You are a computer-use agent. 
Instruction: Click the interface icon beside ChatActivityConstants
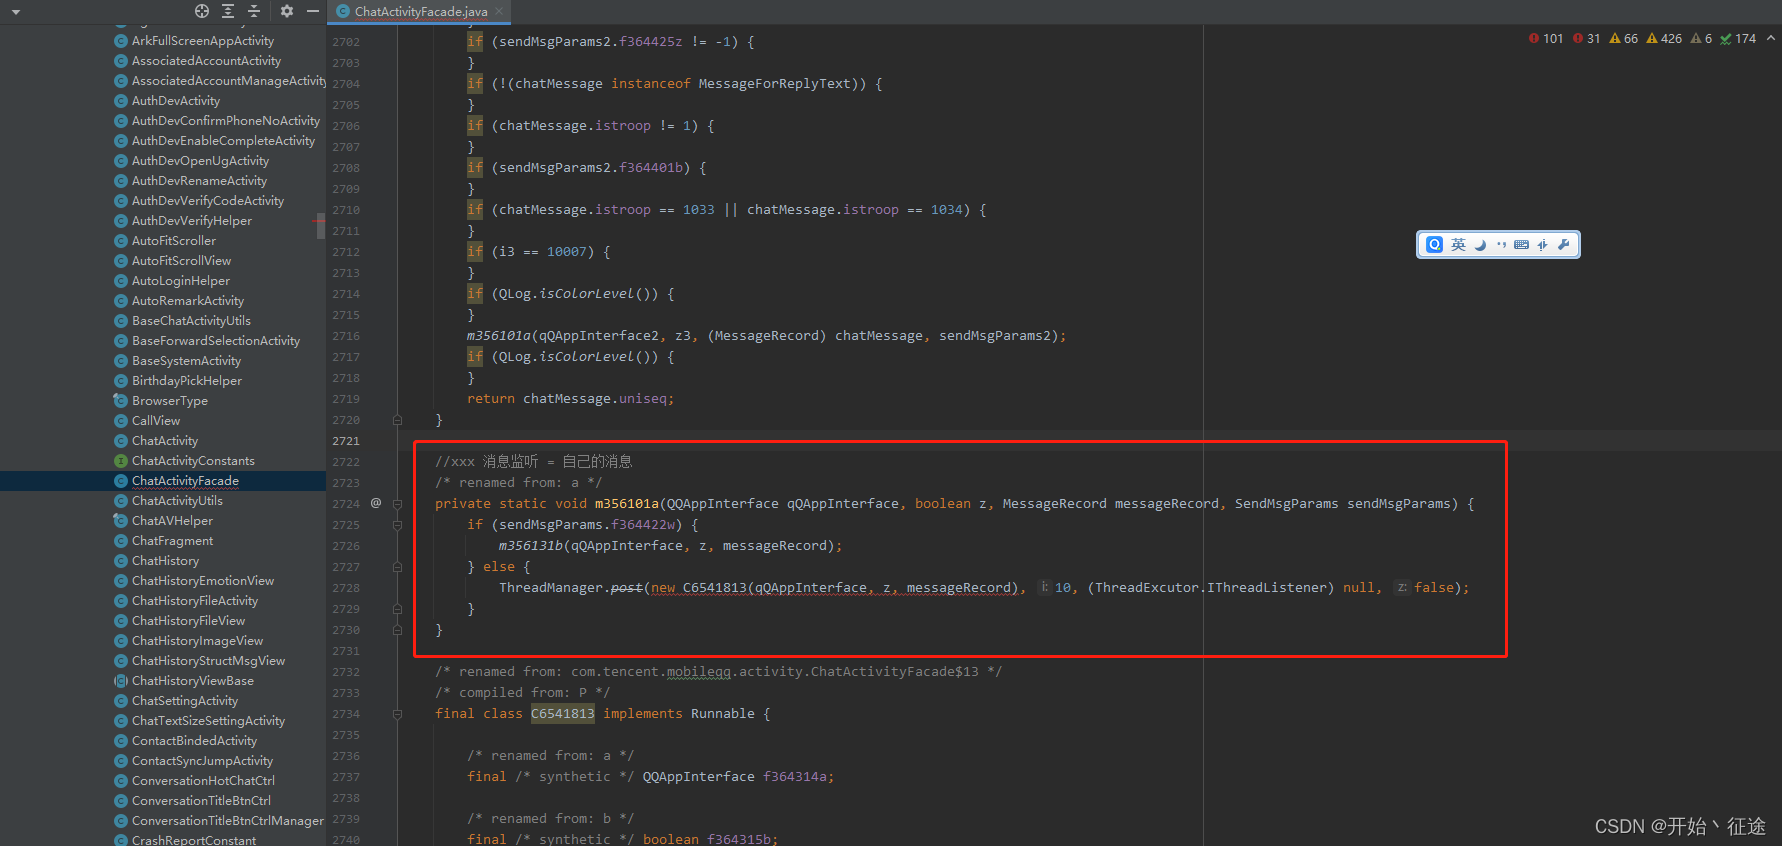[121, 461]
